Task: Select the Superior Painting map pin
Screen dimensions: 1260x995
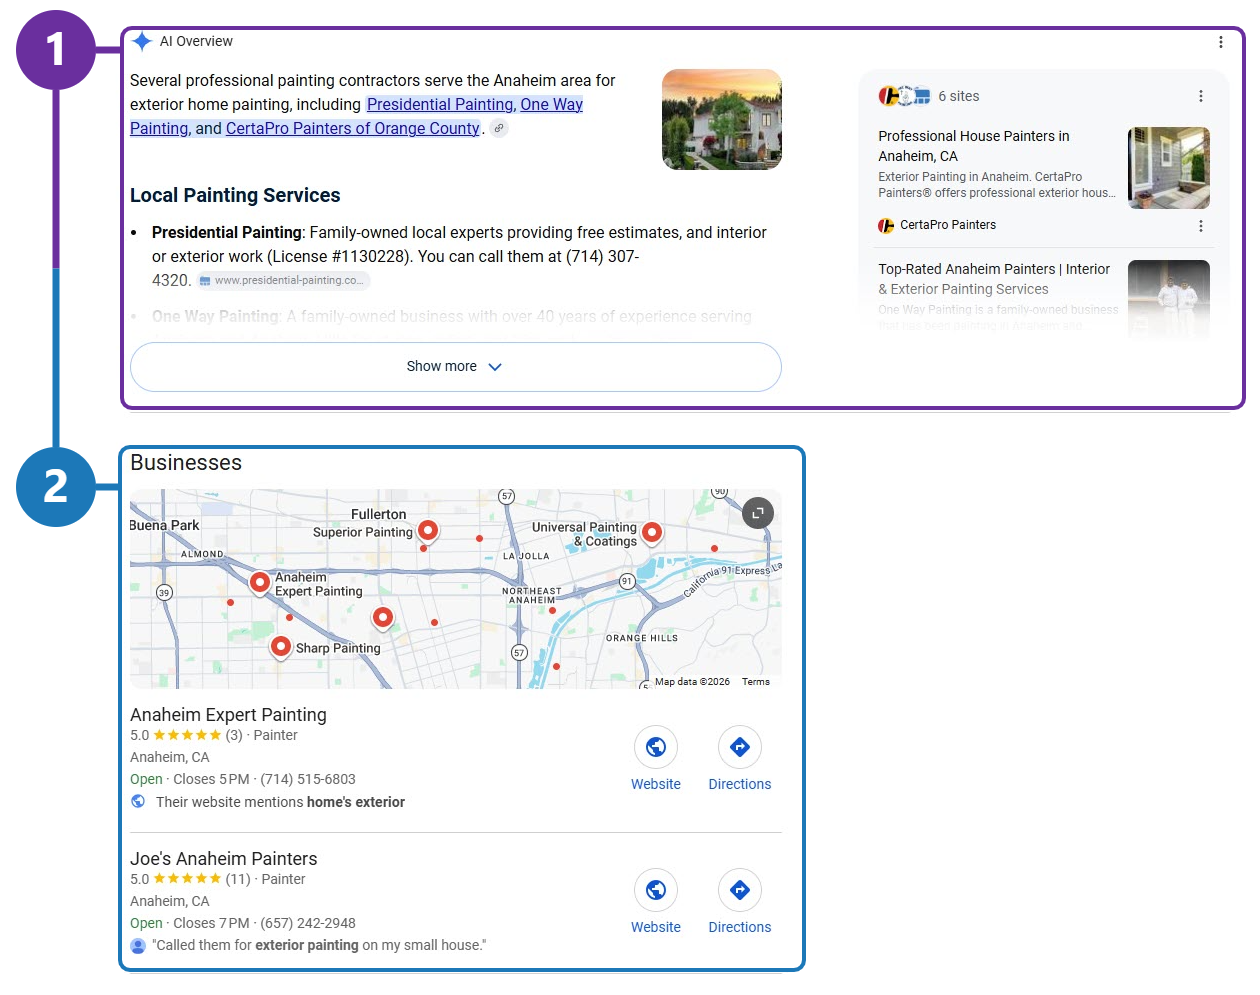Action: (428, 530)
